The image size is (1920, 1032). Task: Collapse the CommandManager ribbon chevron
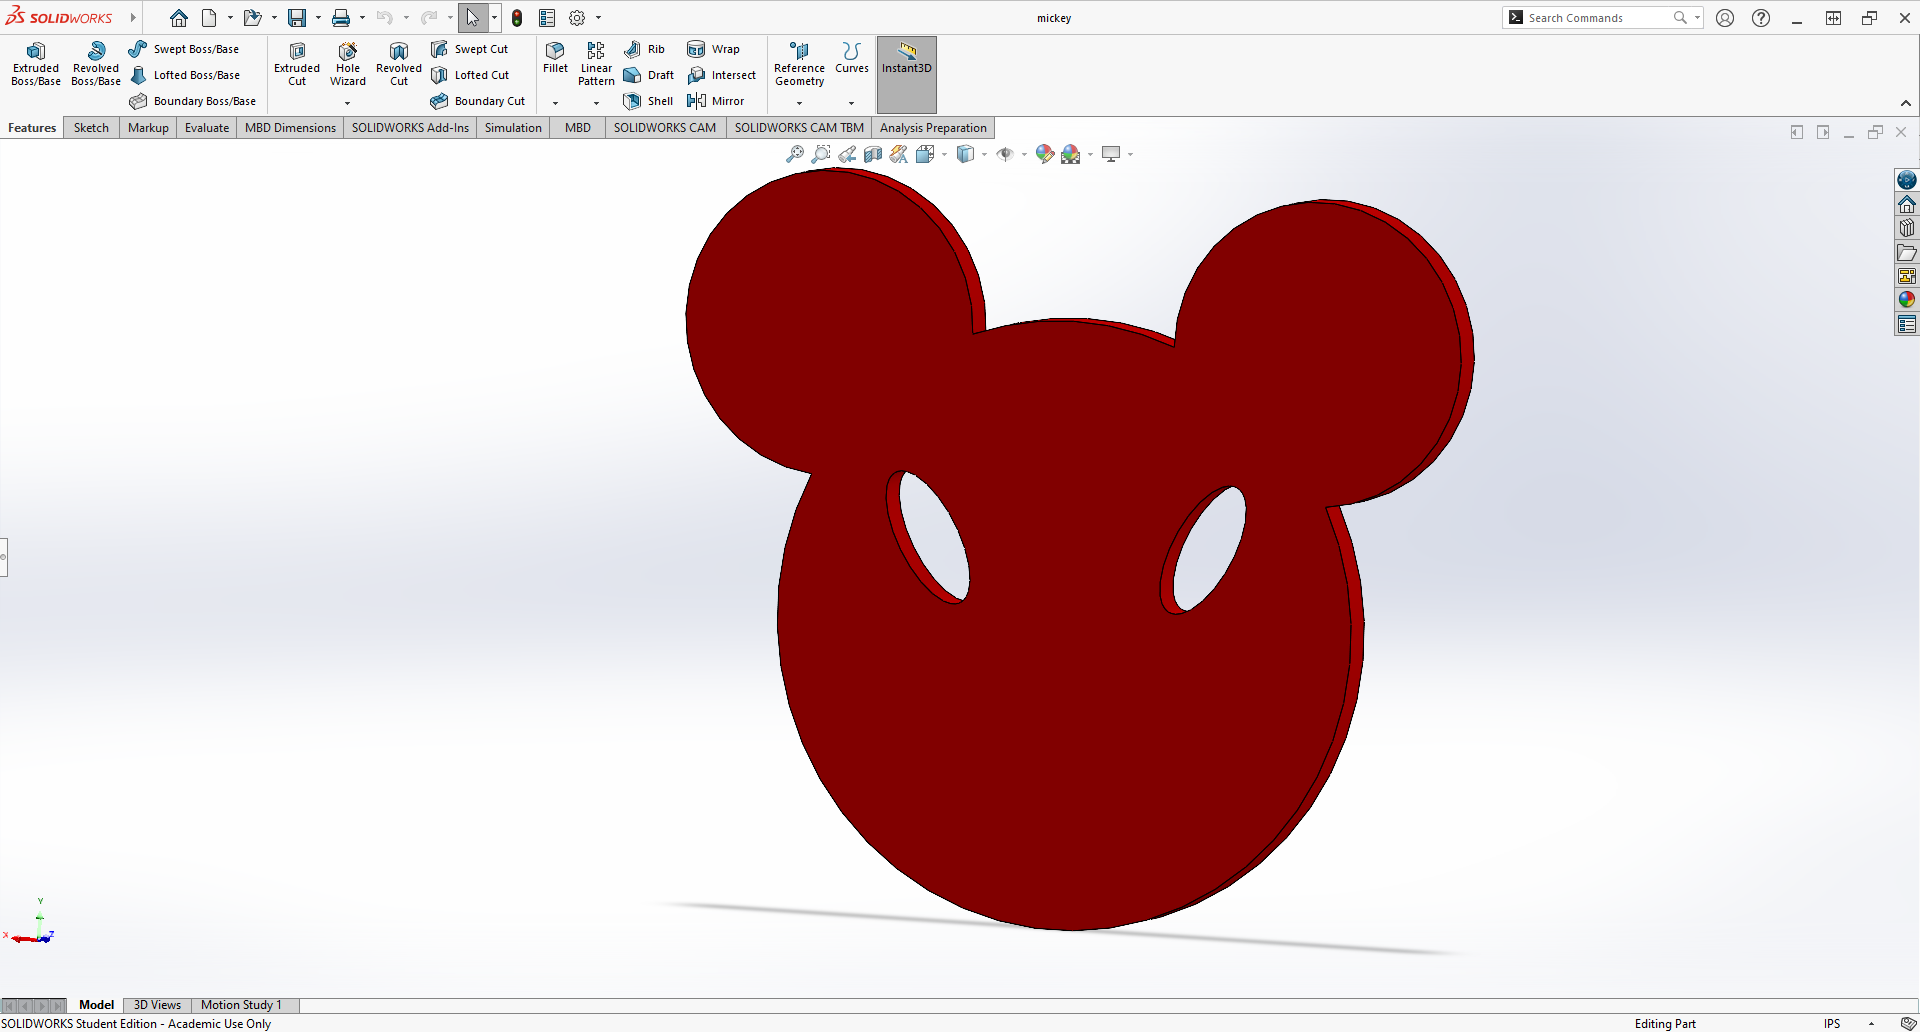point(1906,103)
